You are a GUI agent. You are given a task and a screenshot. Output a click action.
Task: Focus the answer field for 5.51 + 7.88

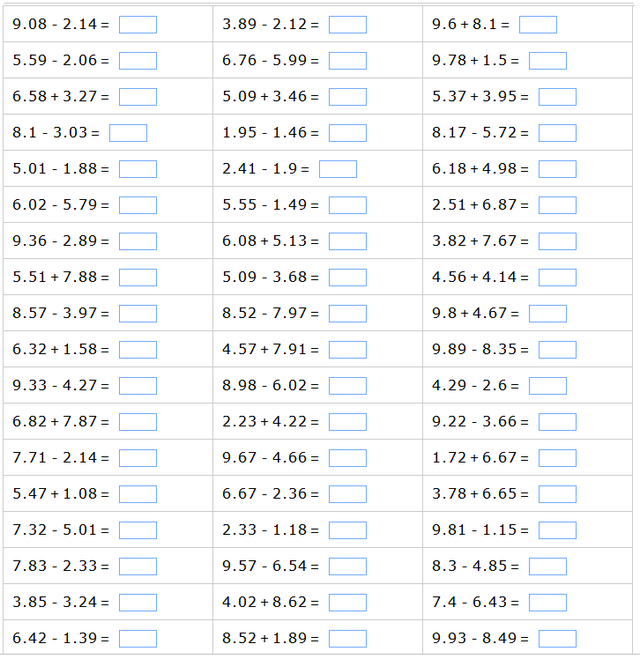tap(138, 277)
